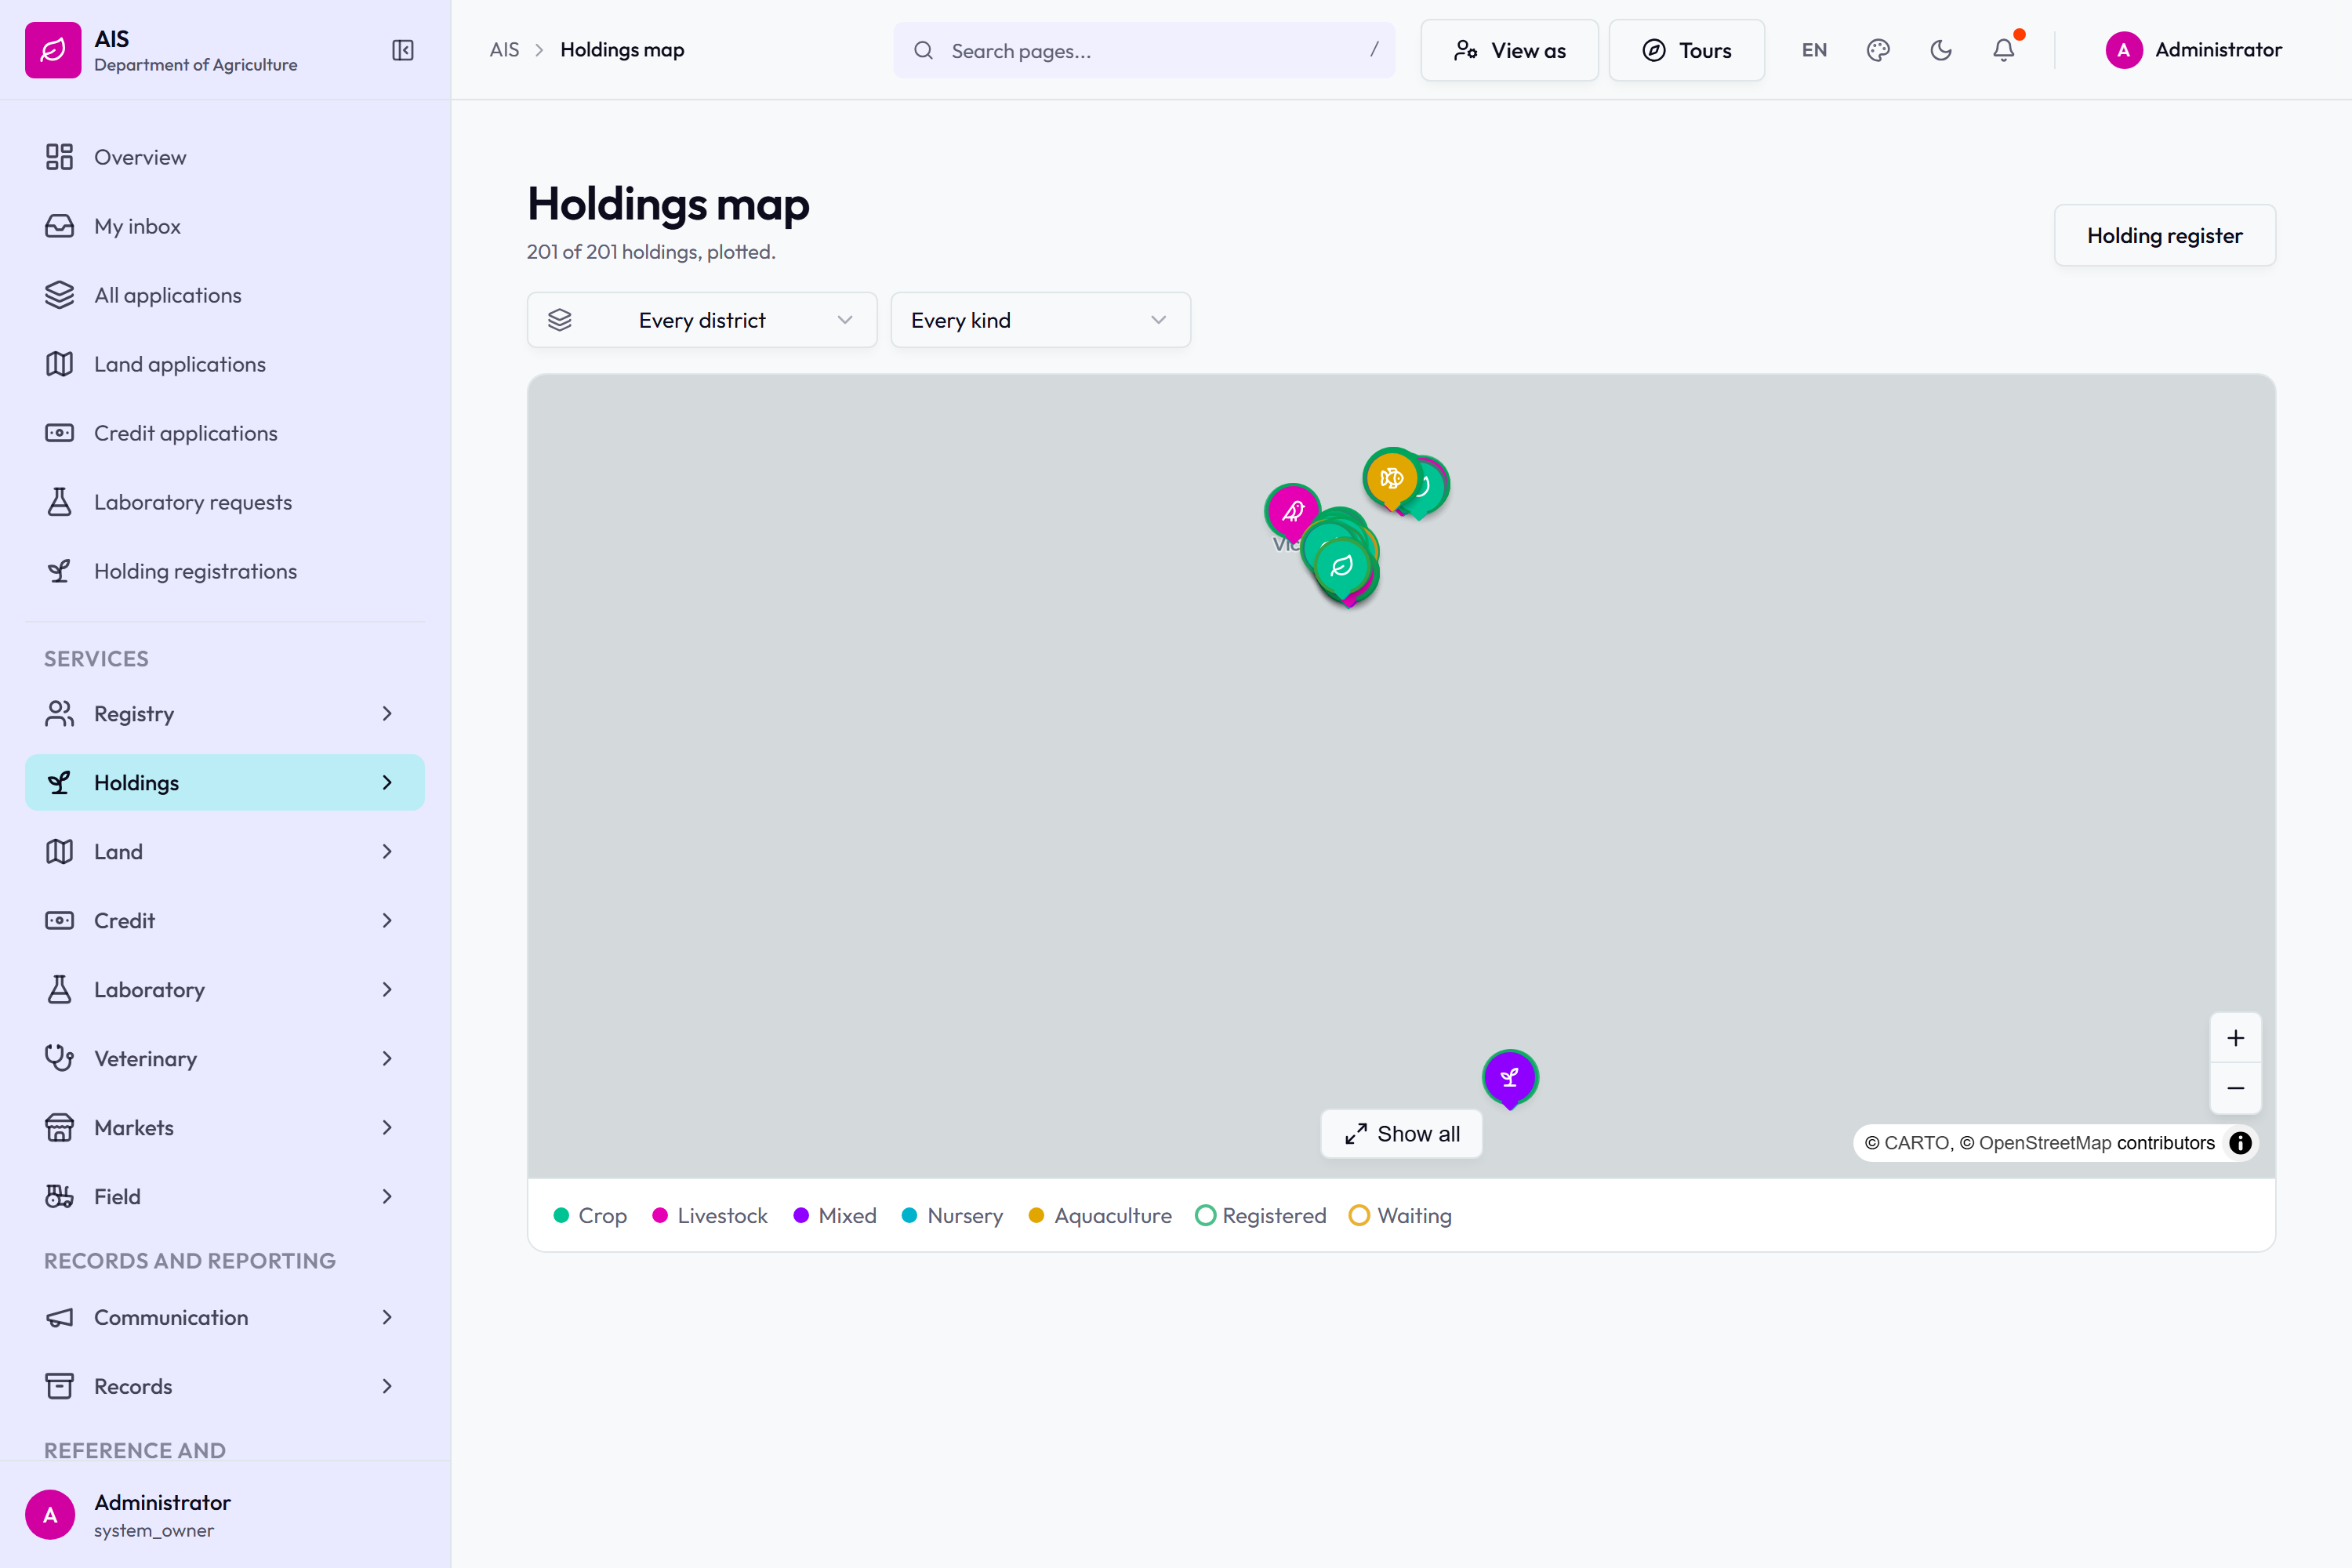
Task: Expand the Field section
Action: pyautogui.click(x=225, y=1196)
